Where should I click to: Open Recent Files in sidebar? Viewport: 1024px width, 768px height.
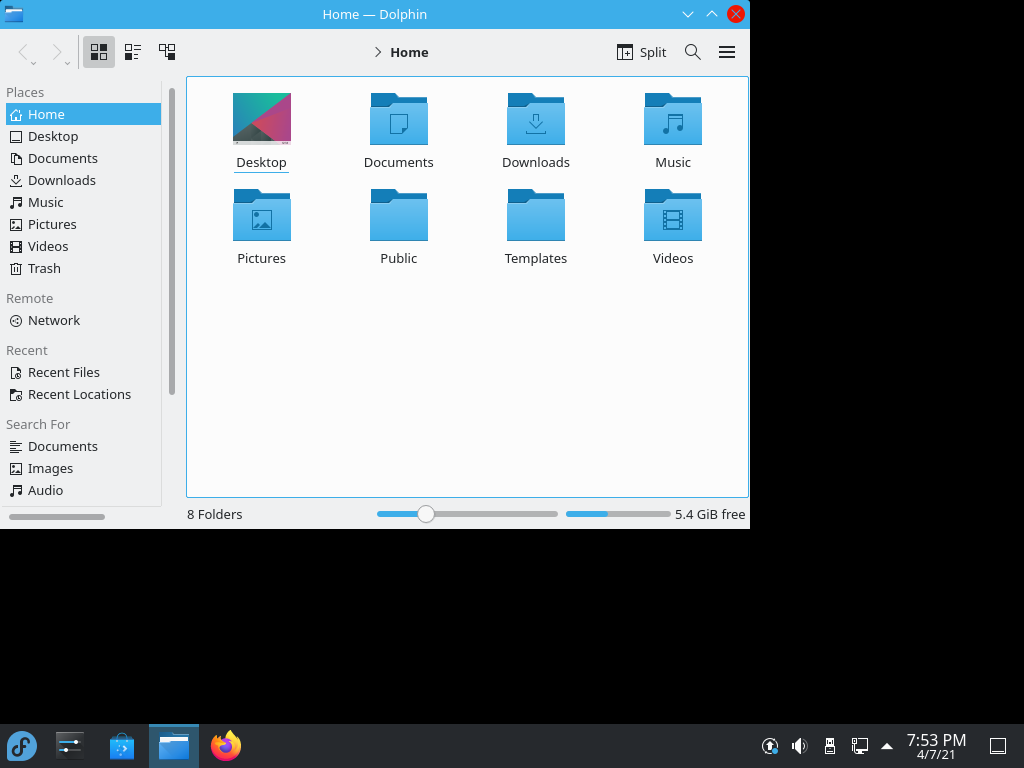click(x=84, y=372)
